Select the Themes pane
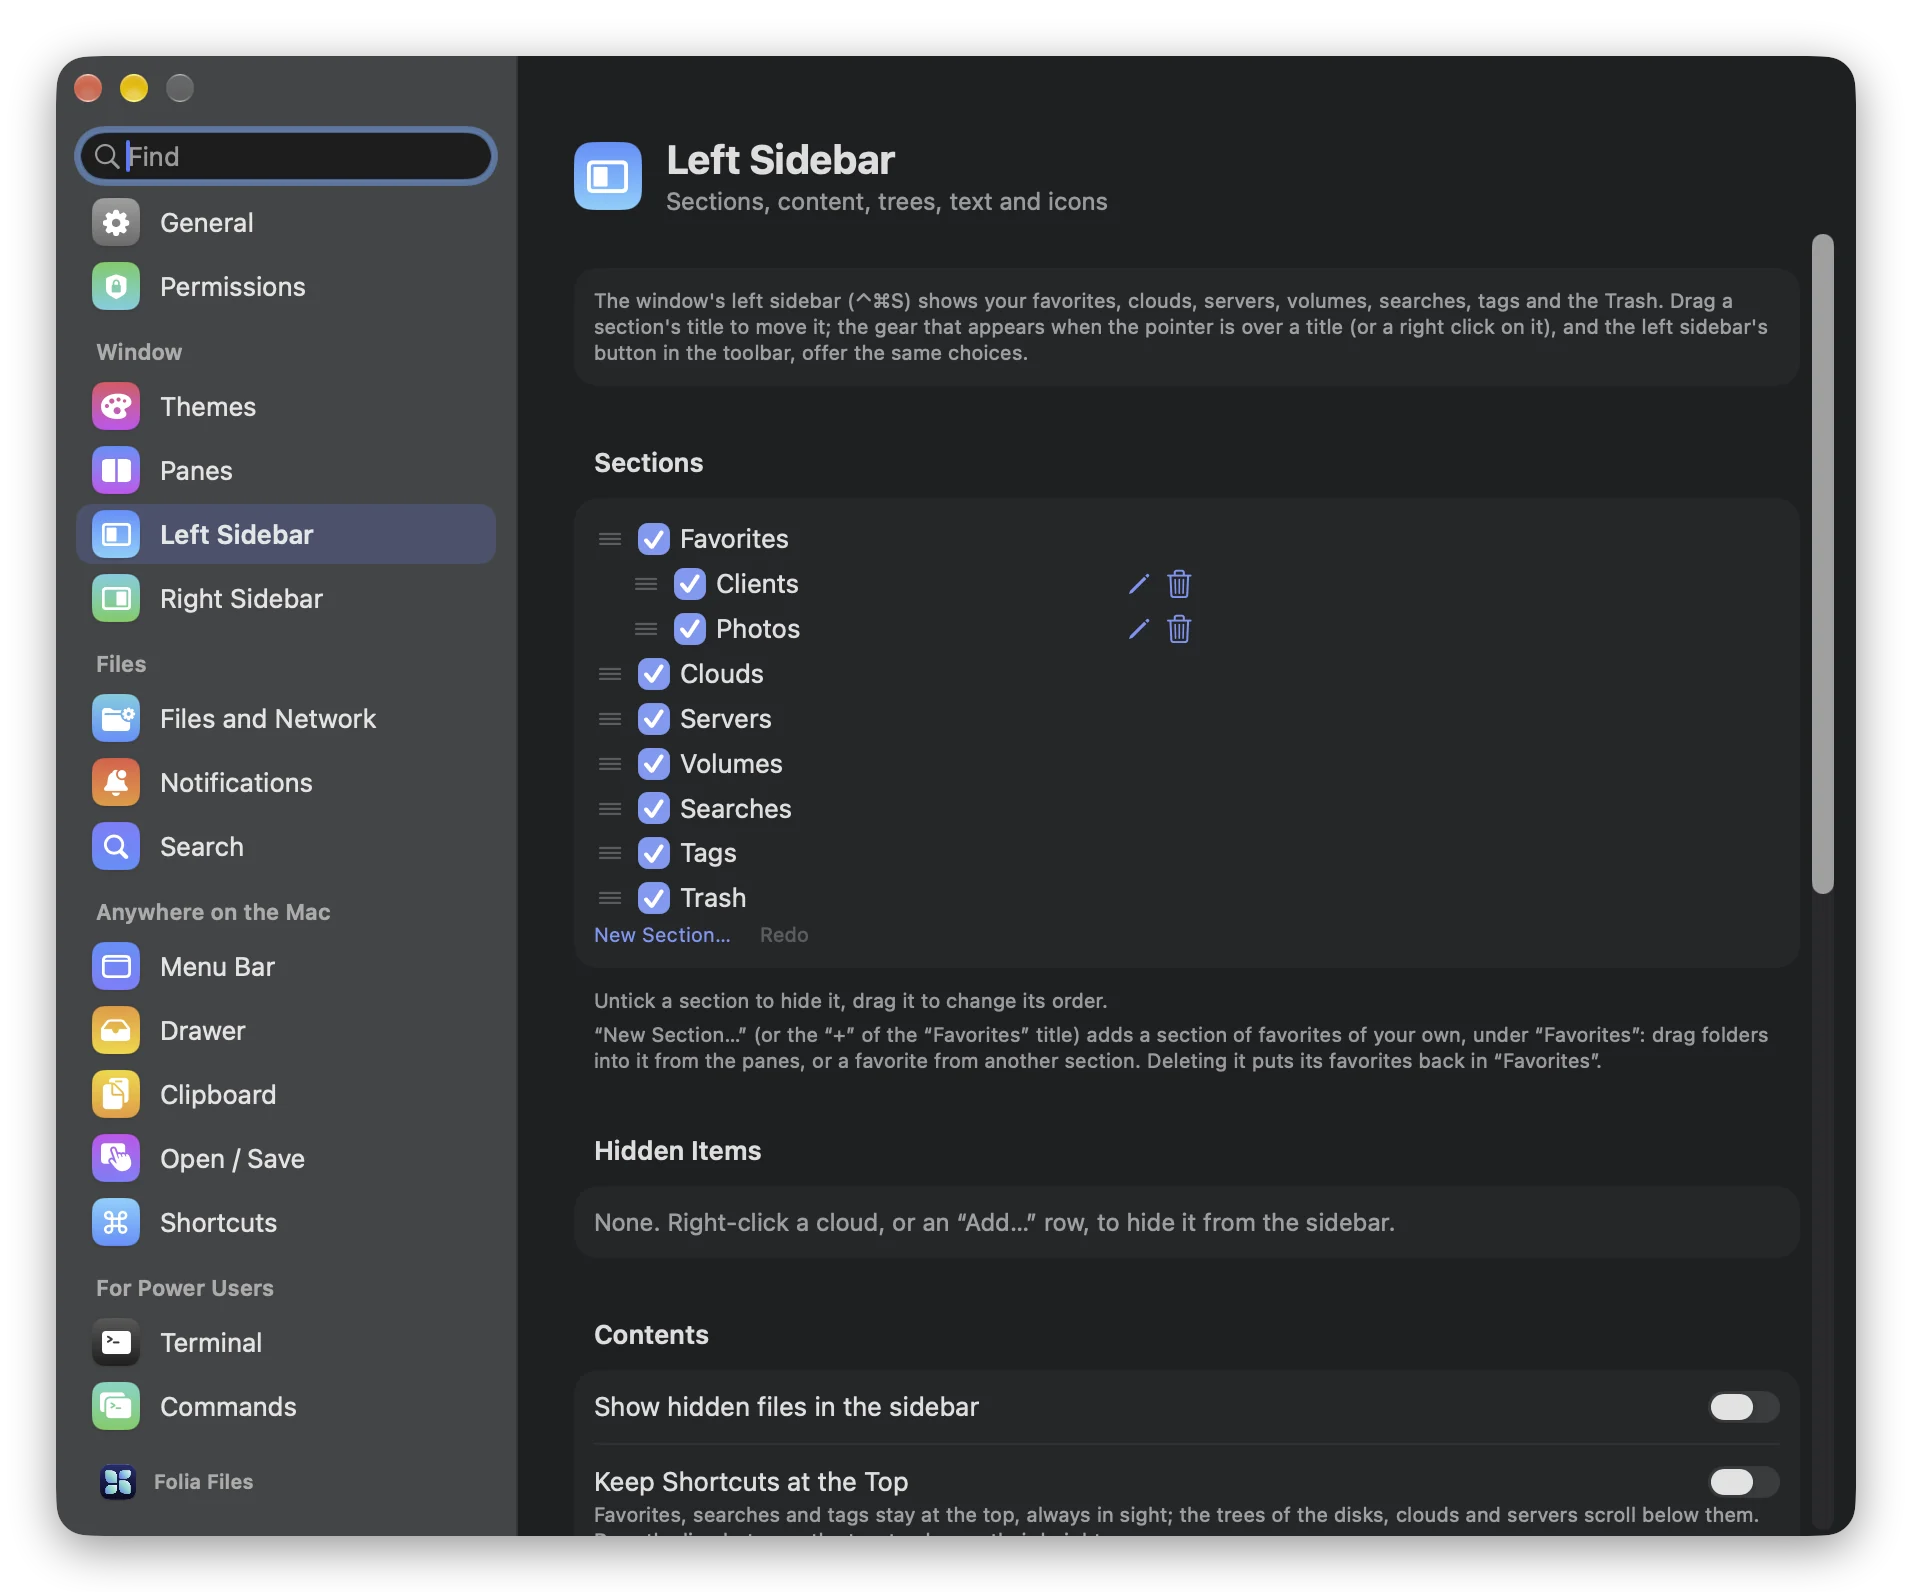Screen dimensions: 1912x1592 click(x=285, y=407)
